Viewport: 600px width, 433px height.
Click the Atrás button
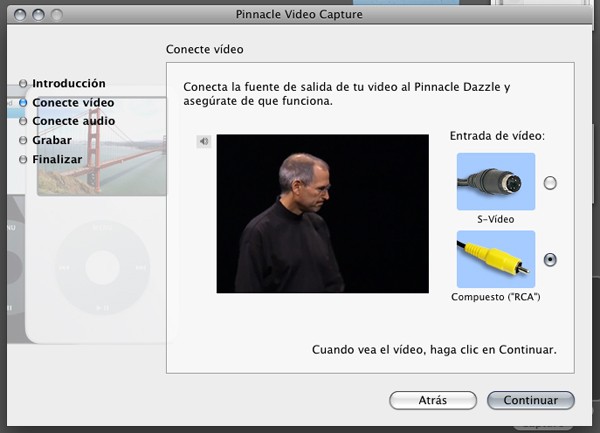(433, 400)
